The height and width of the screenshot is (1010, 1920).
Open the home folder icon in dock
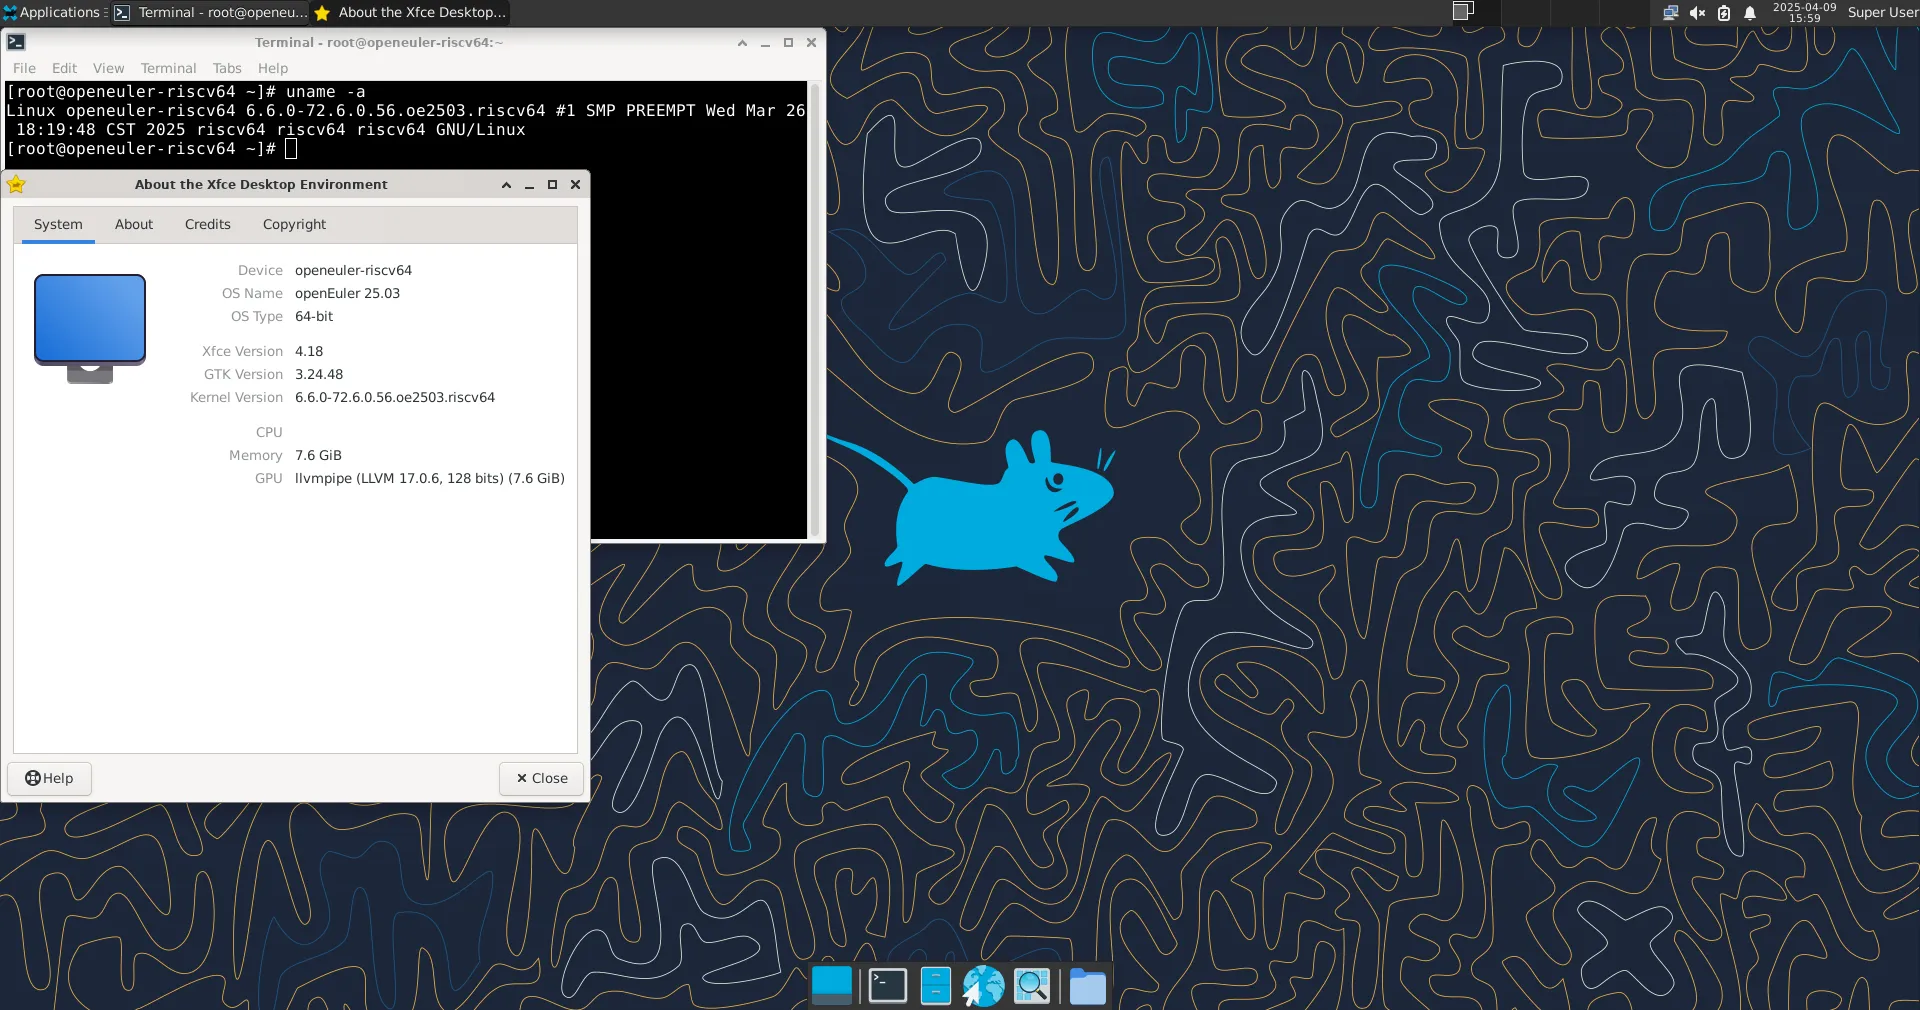pos(1087,987)
